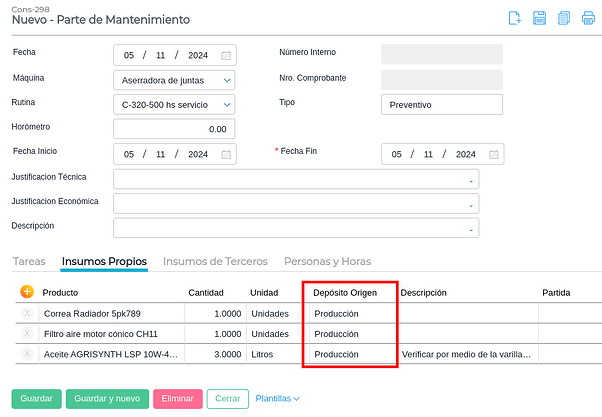Viewport: 602px width, 417px height.
Task: Switch to the Tareas tab
Action: point(29,261)
